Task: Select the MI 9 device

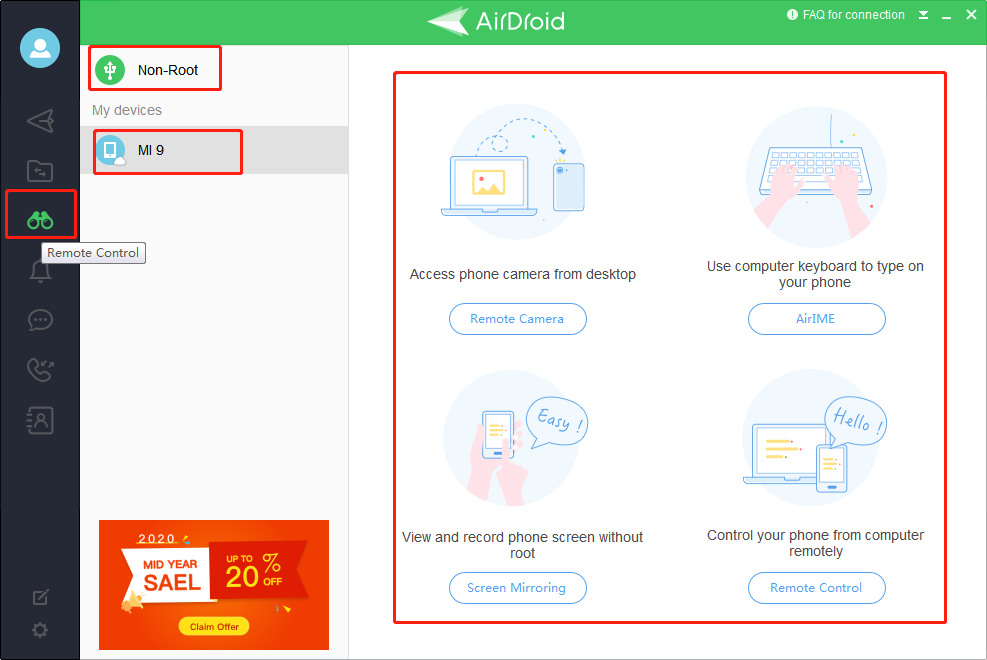Action: (x=167, y=151)
